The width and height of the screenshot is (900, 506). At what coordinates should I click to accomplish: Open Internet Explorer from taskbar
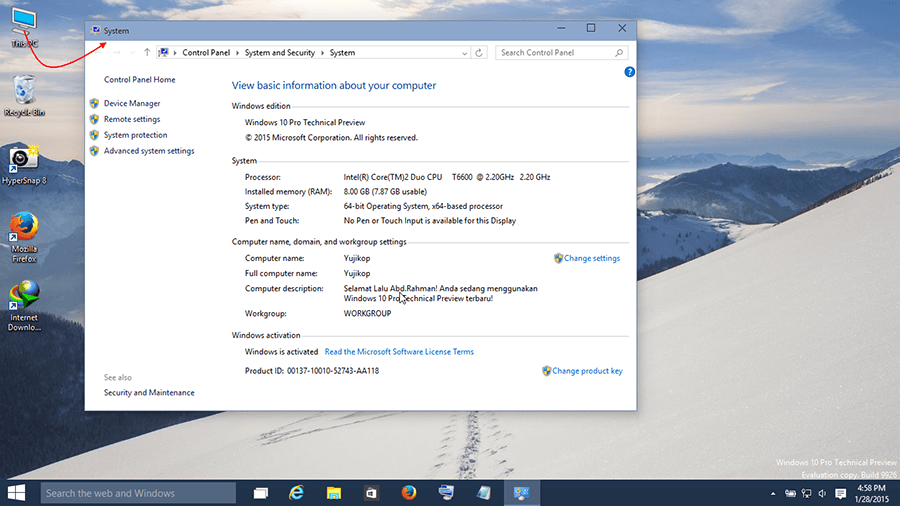coord(297,493)
